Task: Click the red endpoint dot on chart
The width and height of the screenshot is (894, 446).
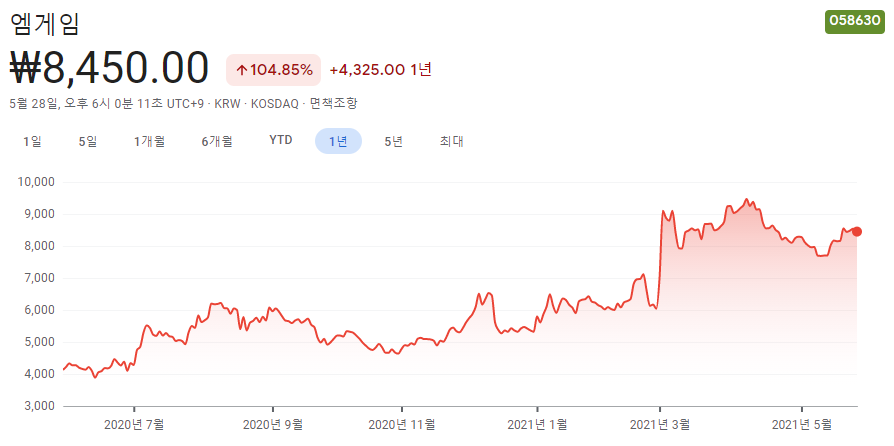Action: click(856, 232)
